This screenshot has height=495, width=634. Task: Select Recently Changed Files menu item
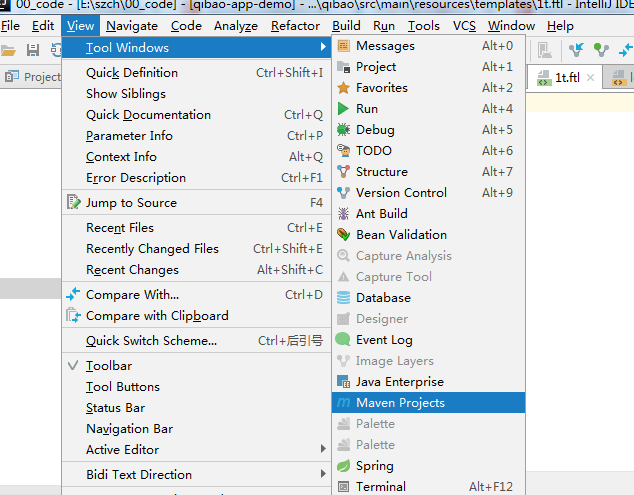tap(197, 249)
